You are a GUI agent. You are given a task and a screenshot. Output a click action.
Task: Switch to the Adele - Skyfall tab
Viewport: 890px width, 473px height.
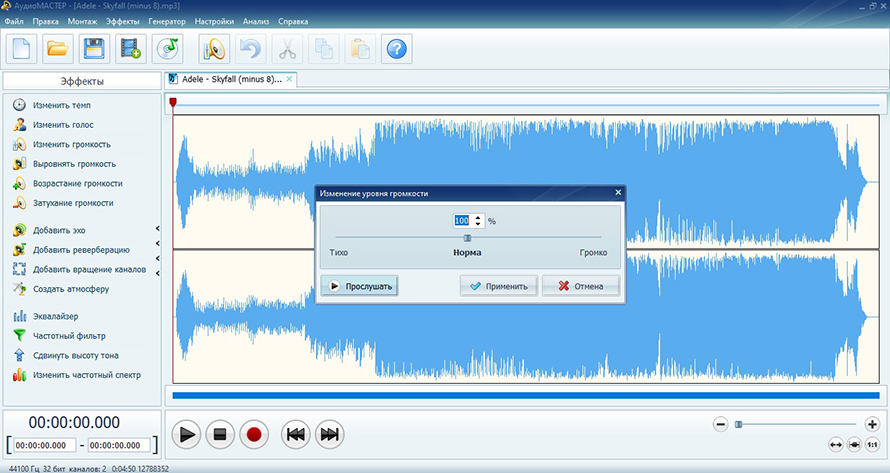point(231,79)
